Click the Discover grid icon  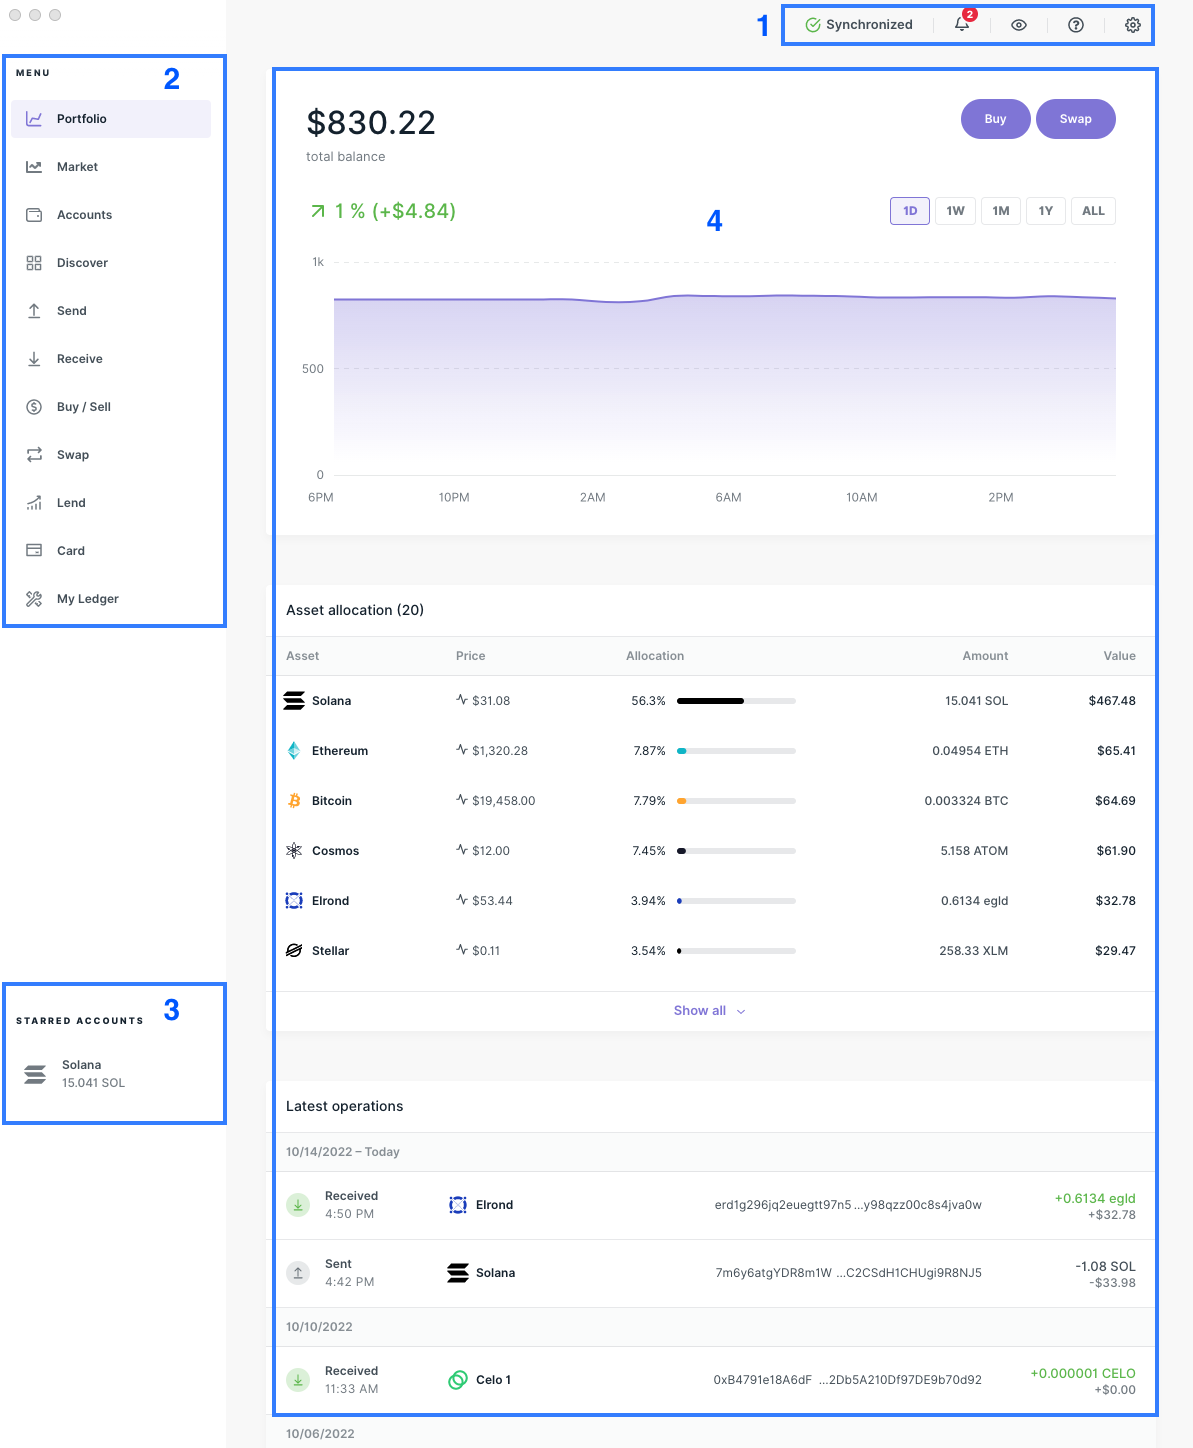coord(34,263)
